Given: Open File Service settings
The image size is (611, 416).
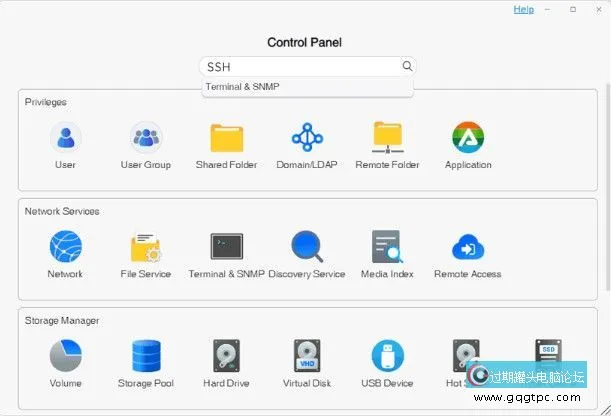Looking at the screenshot, I should [146, 247].
